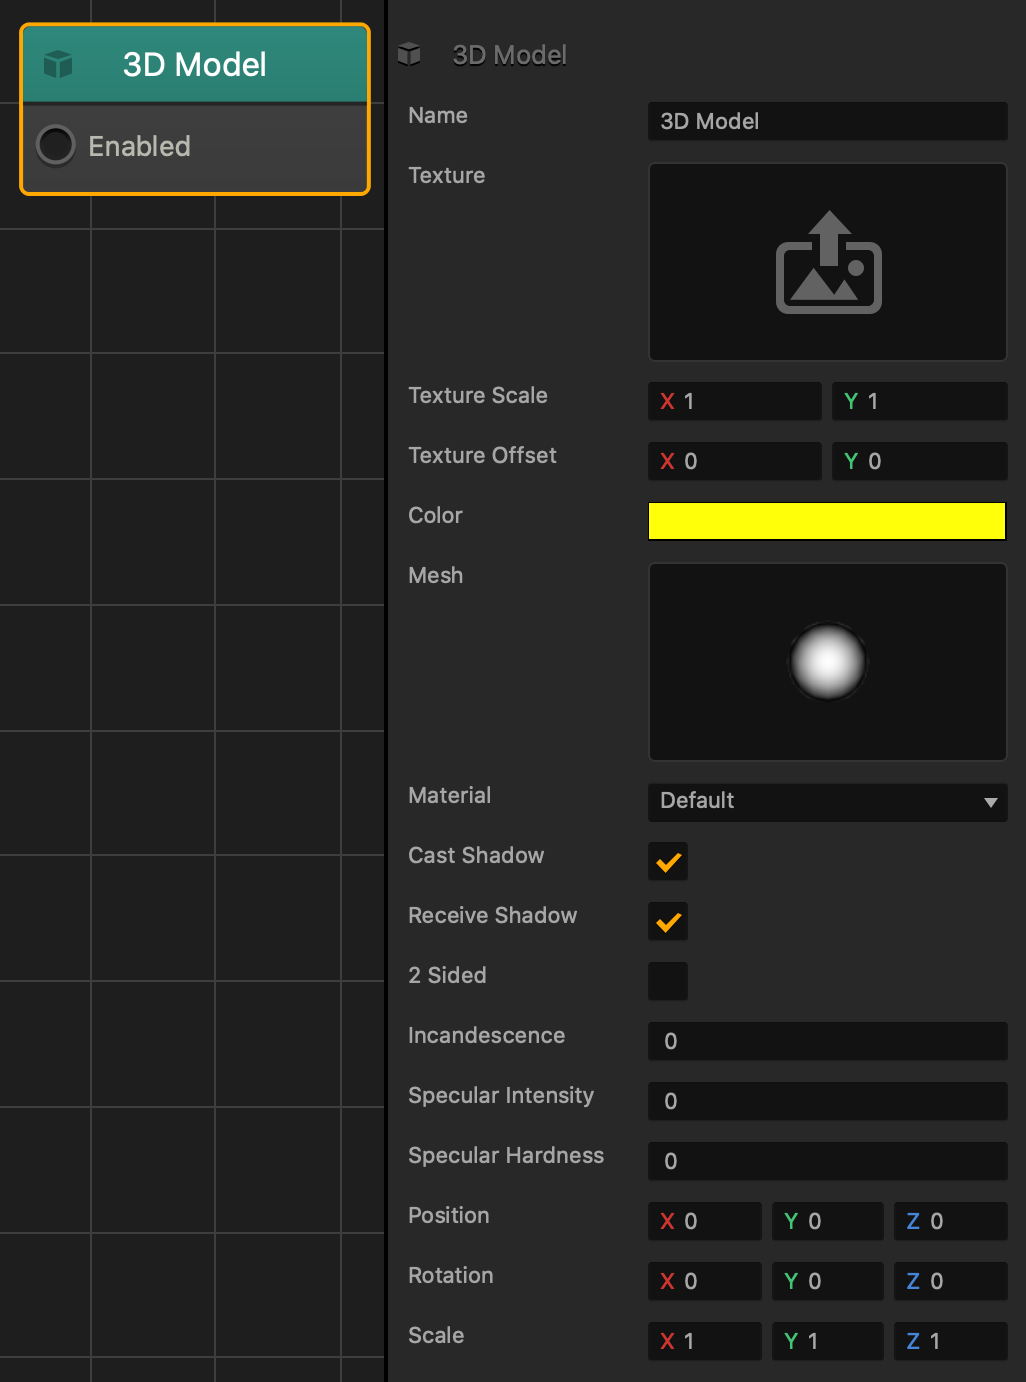Screen dimensions: 1026x1382
Task: Select the white sphere mesh preview
Action: [x=828, y=661]
